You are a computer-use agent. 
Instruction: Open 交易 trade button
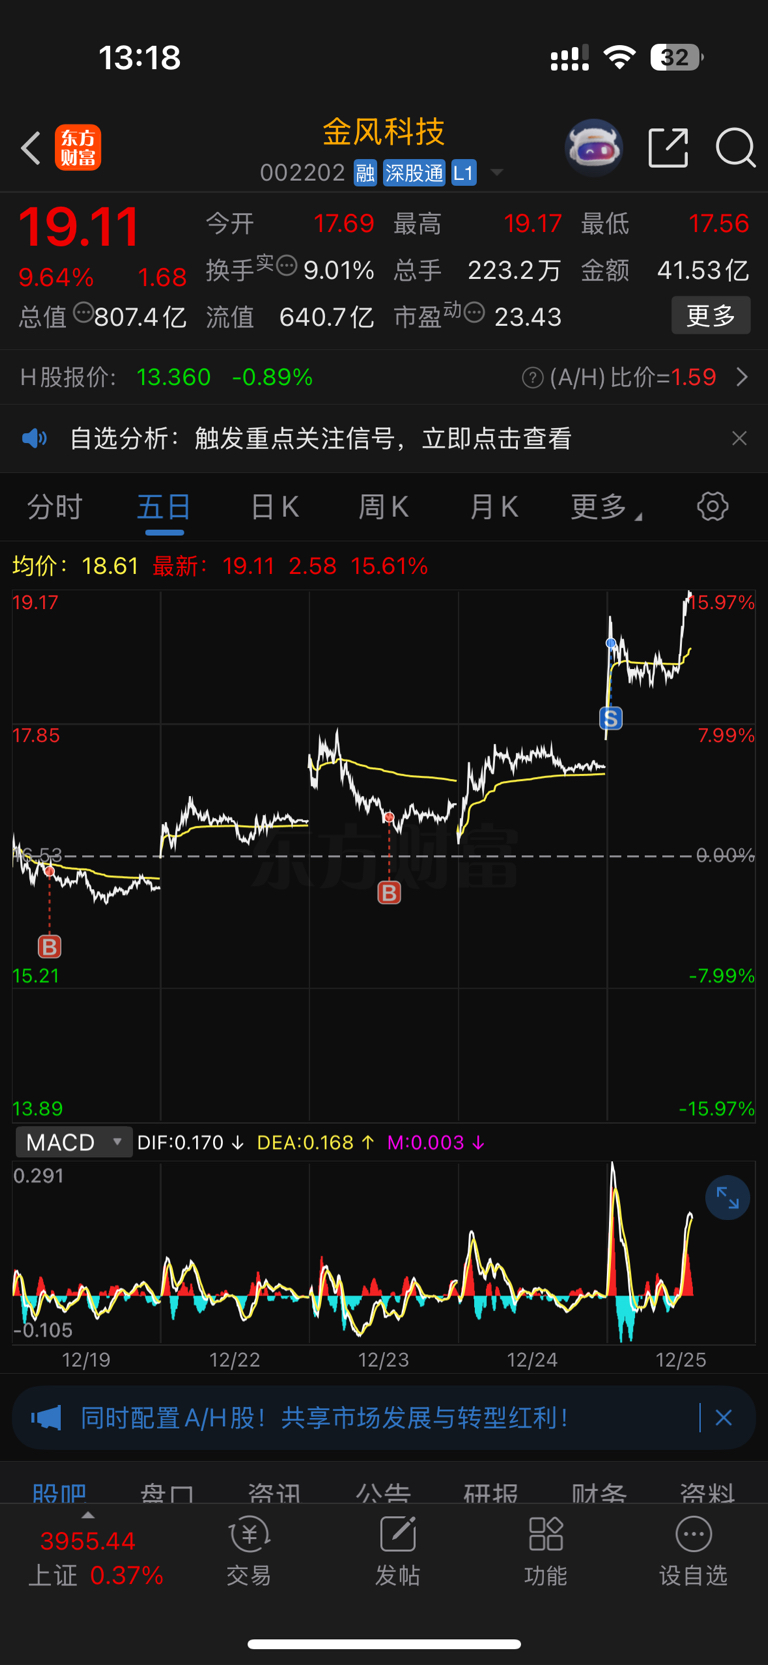tap(249, 1552)
